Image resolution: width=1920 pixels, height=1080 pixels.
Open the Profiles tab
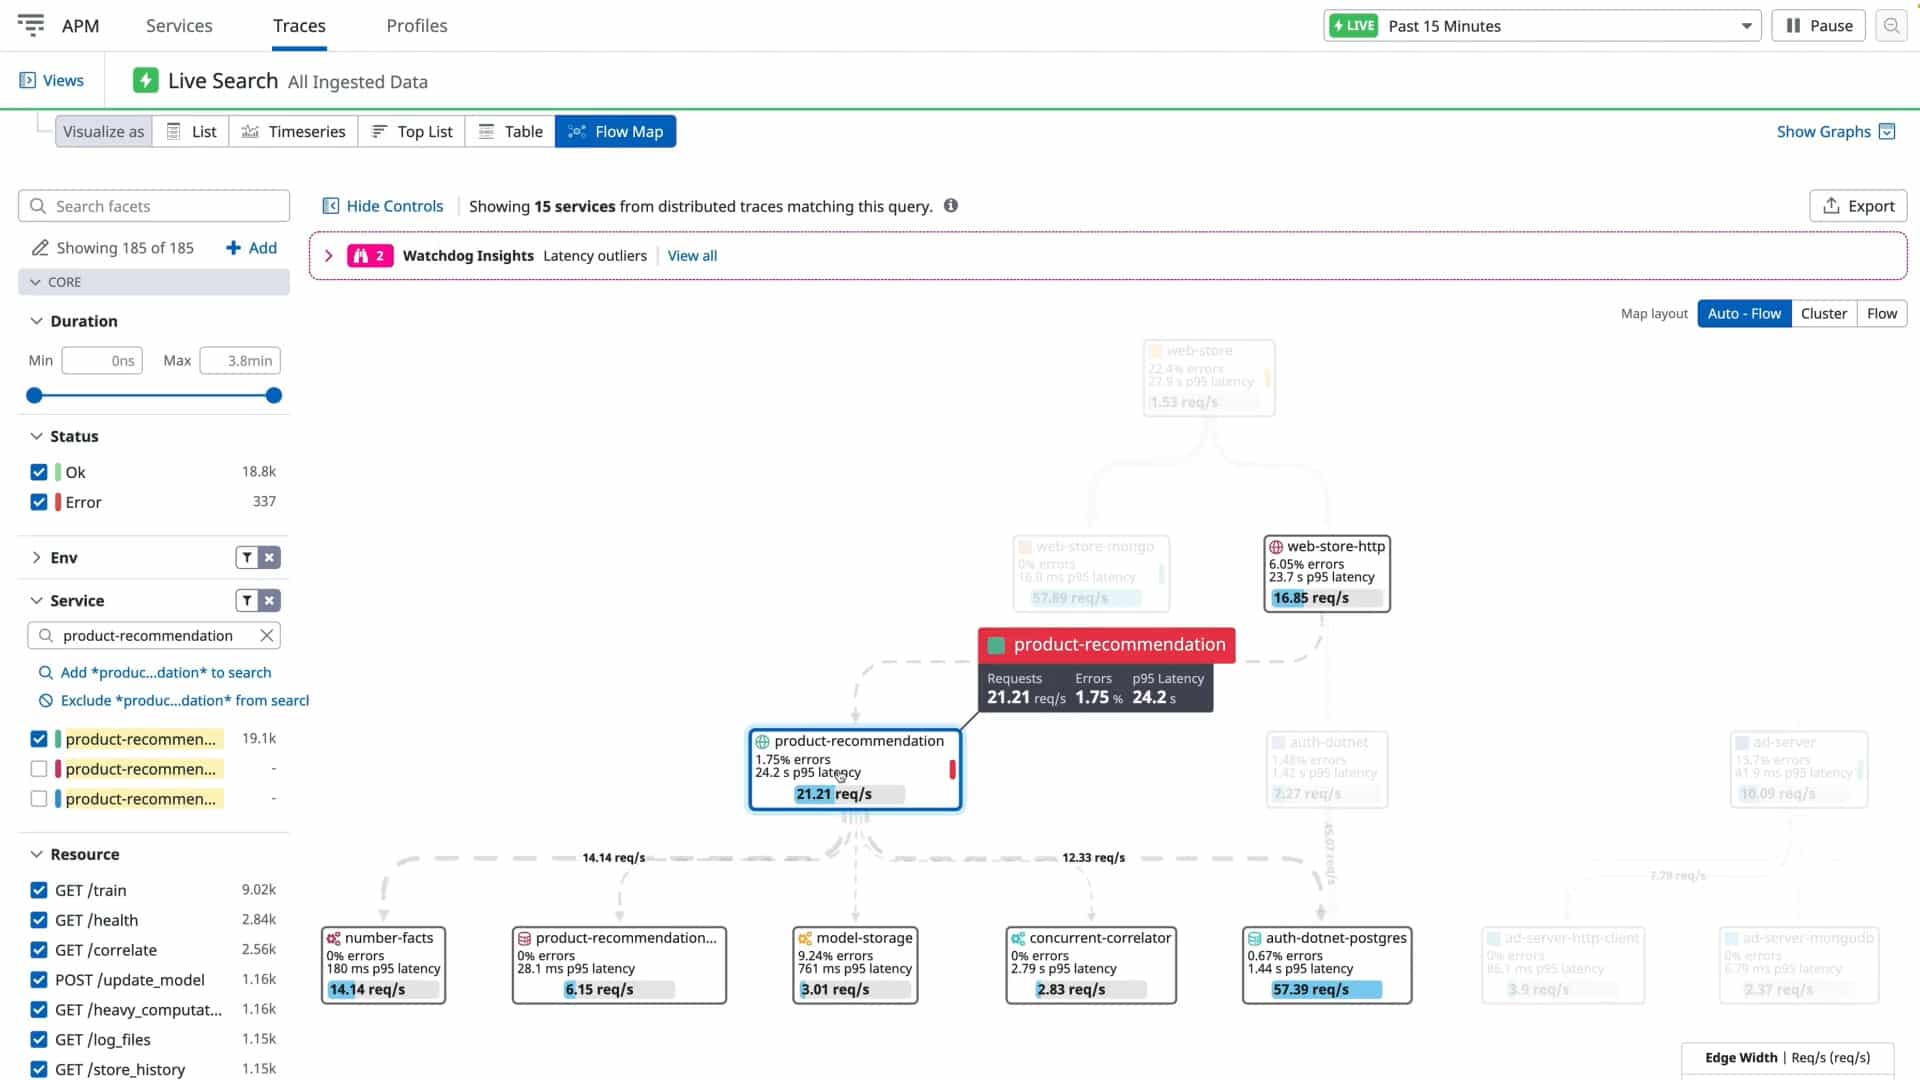tap(417, 26)
